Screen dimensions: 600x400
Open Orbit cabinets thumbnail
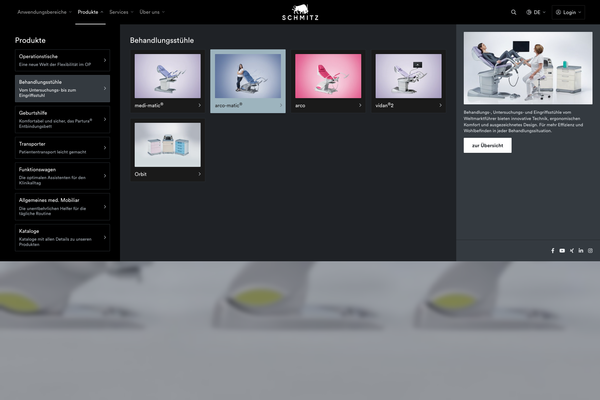[x=168, y=145]
